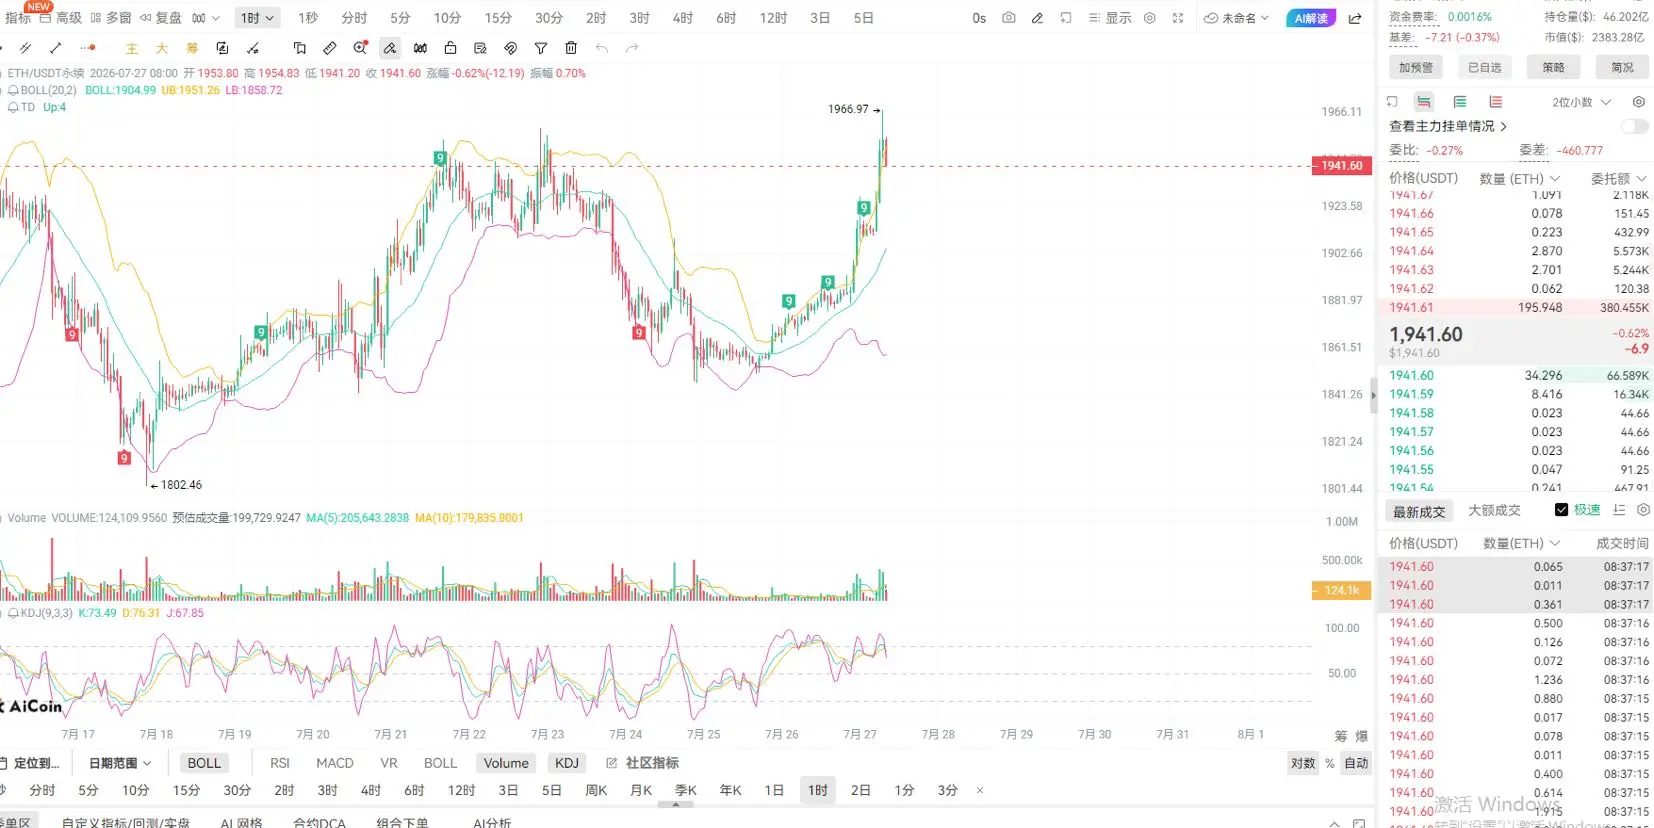Open the recent trades settings gear
The width and height of the screenshot is (1654, 828).
pyautogui.click(x=1643, y=510)
